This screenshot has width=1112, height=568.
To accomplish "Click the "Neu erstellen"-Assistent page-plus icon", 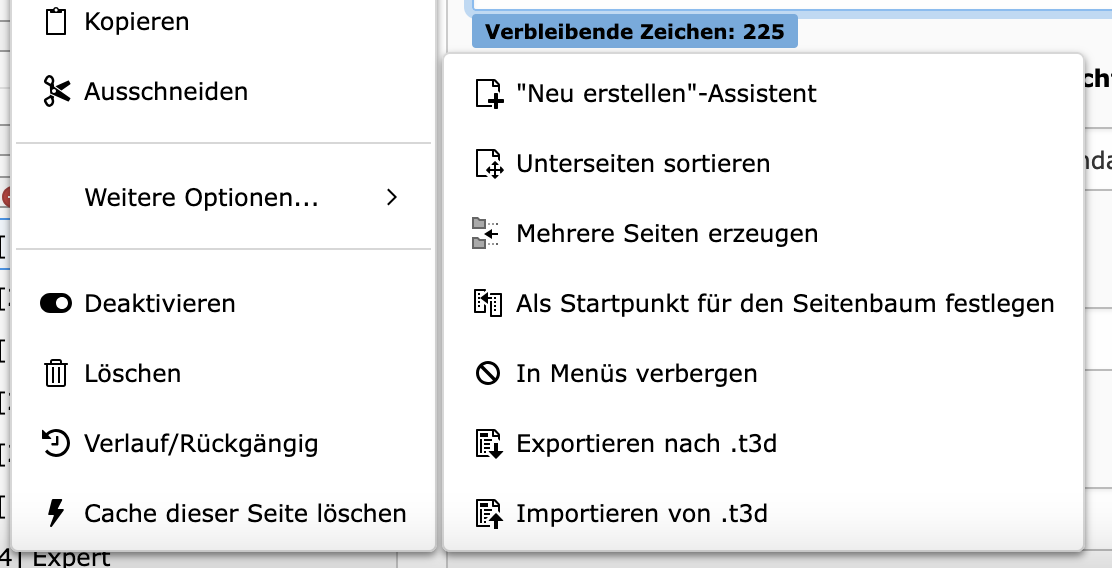I will pyautogui.click(x=489, y=94).
